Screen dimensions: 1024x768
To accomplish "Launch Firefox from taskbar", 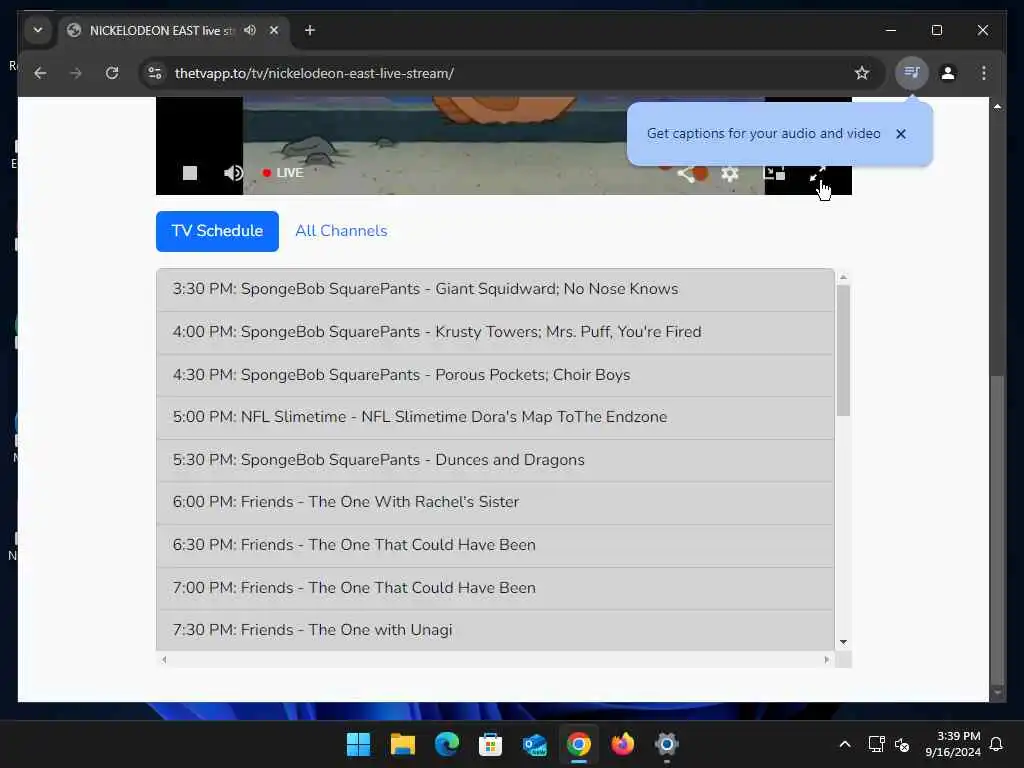I will pos(622,744).
